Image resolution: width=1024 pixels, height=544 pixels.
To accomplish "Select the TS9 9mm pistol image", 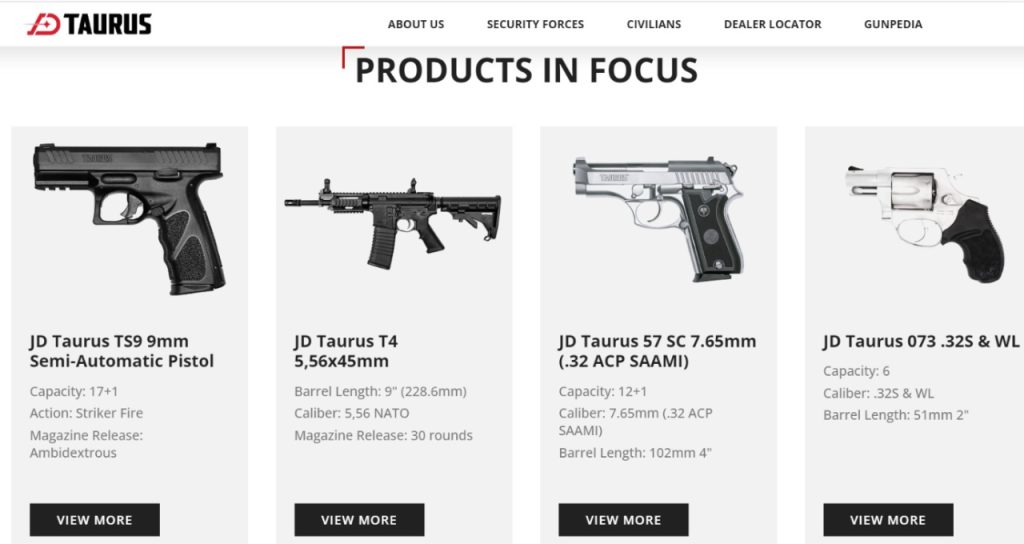I will (129, 219).
